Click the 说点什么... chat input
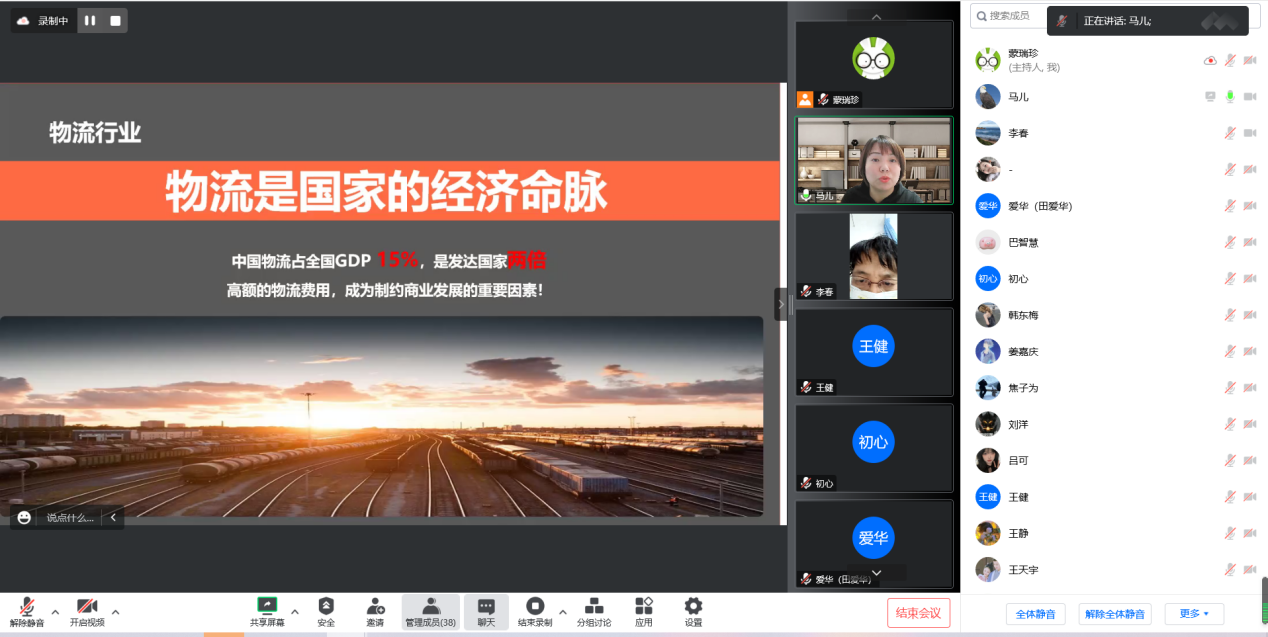This screenshot has height=637, width=1268. coord(70,518)
